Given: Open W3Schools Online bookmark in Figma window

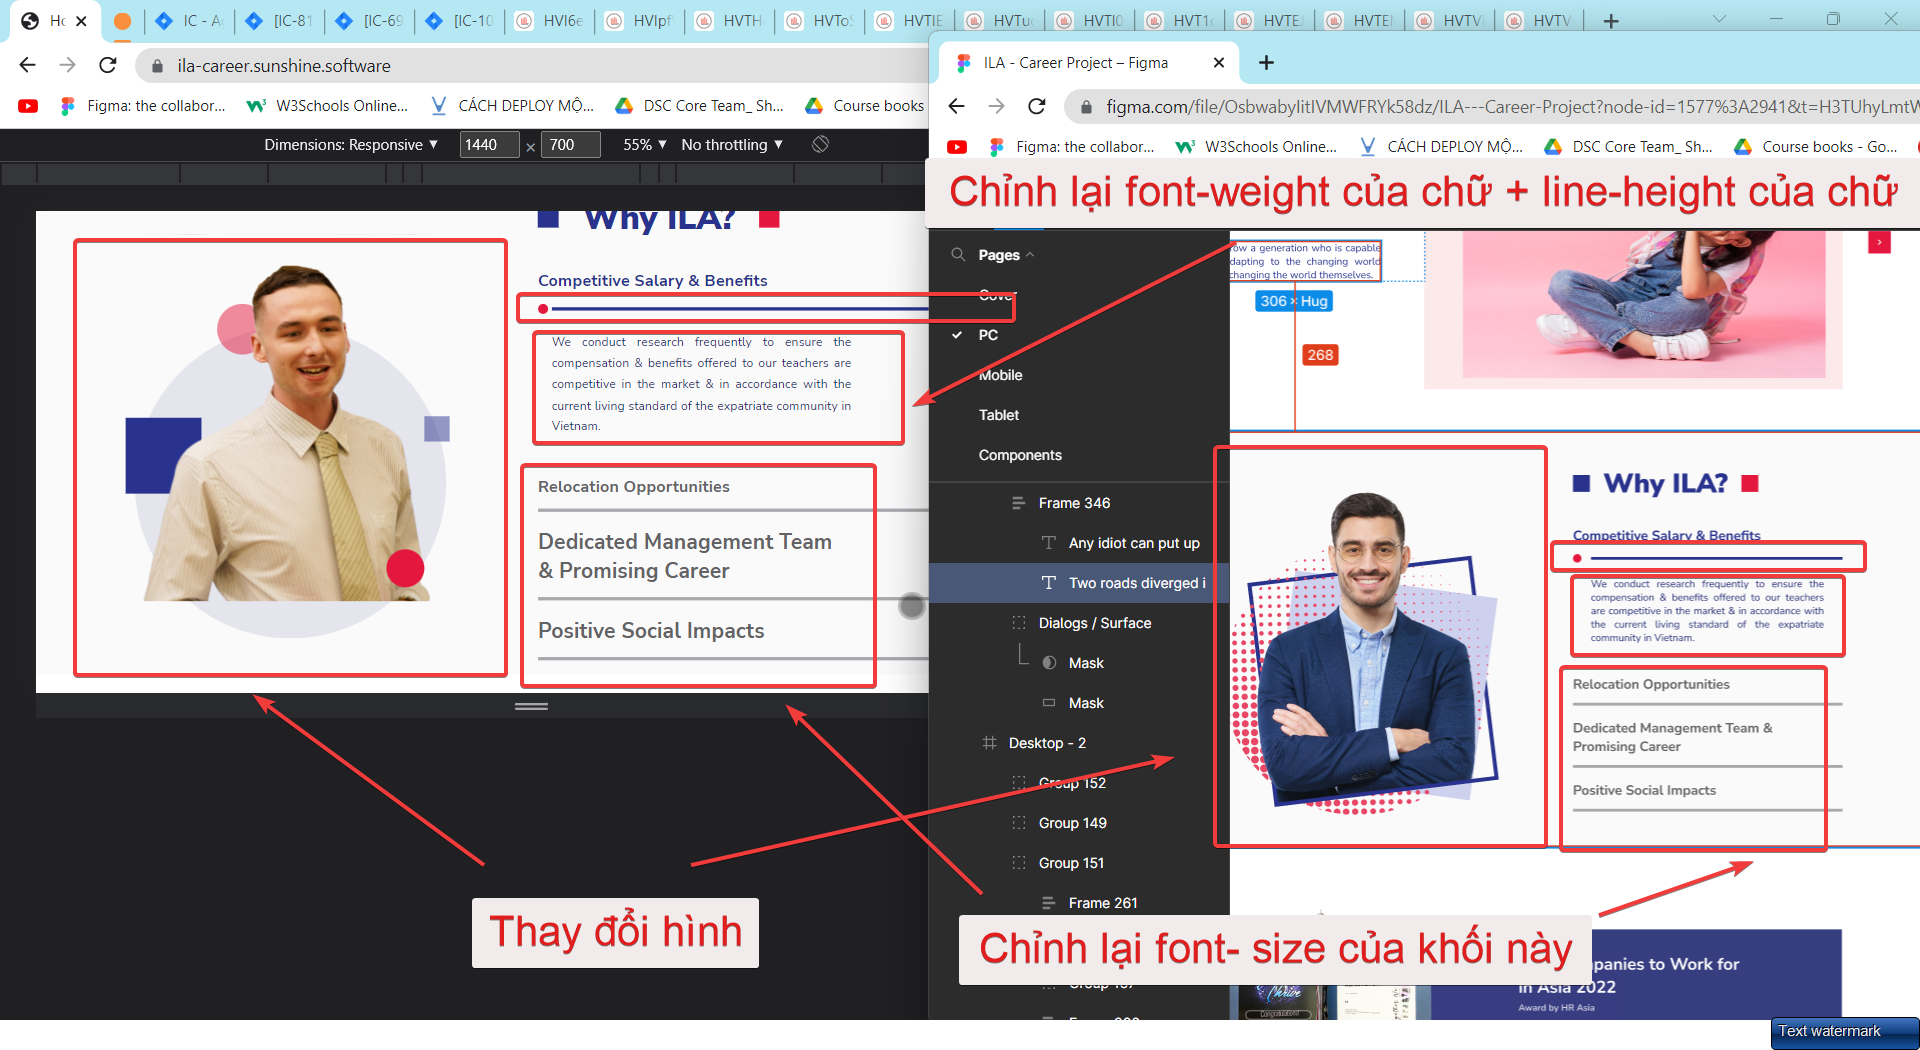Looking at the screenshot, I should click(1257, 147).
